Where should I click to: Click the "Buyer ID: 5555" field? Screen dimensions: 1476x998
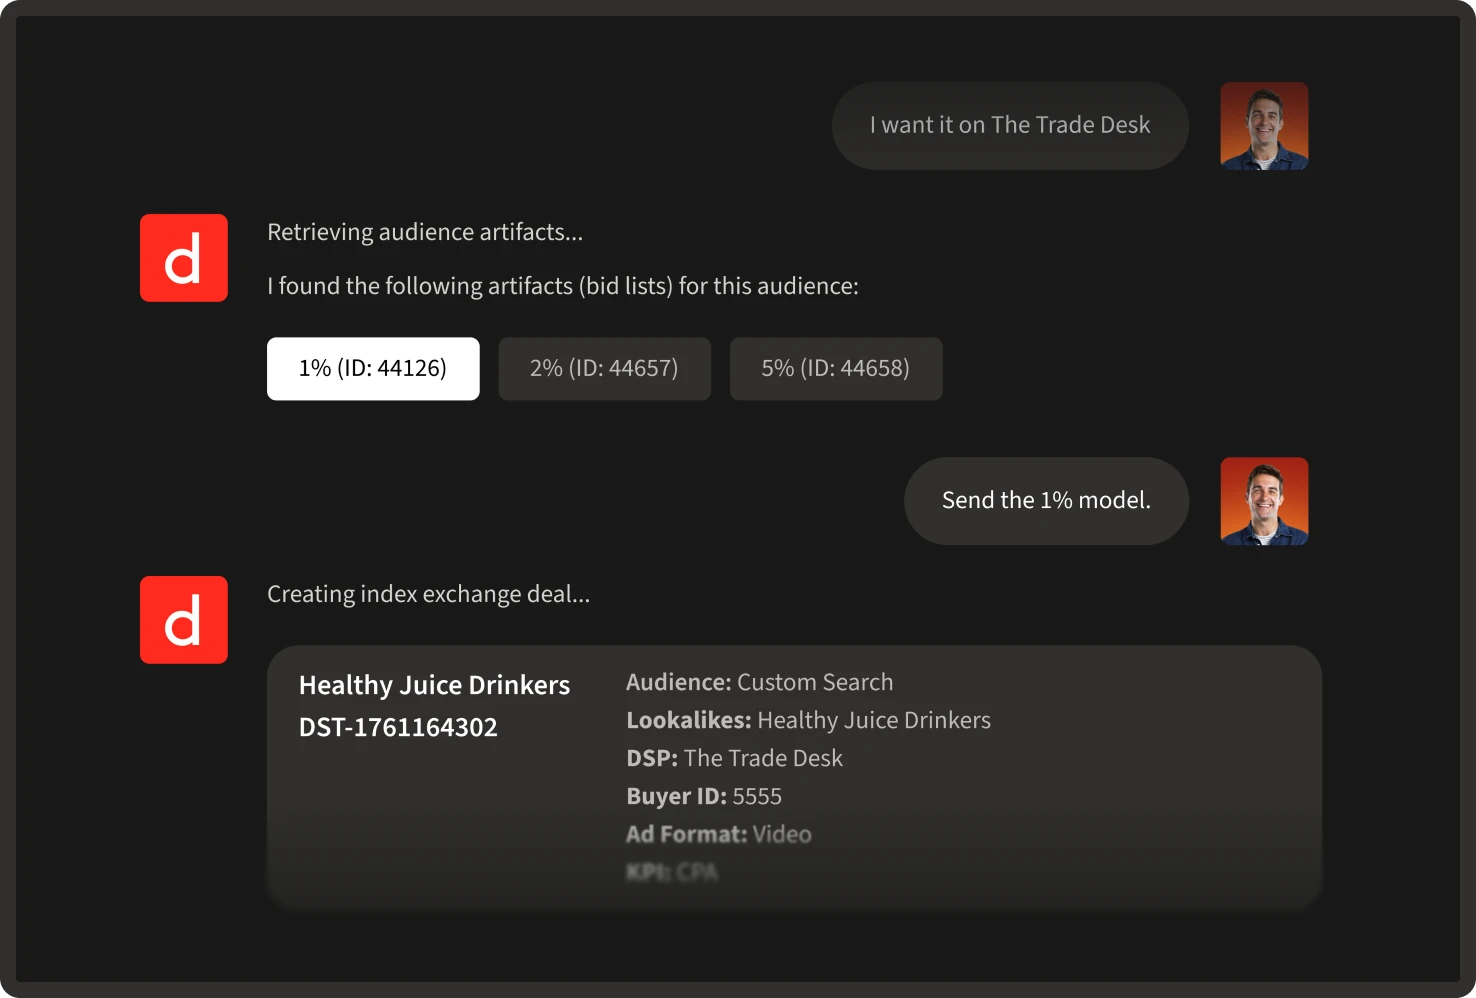[704, 796]
